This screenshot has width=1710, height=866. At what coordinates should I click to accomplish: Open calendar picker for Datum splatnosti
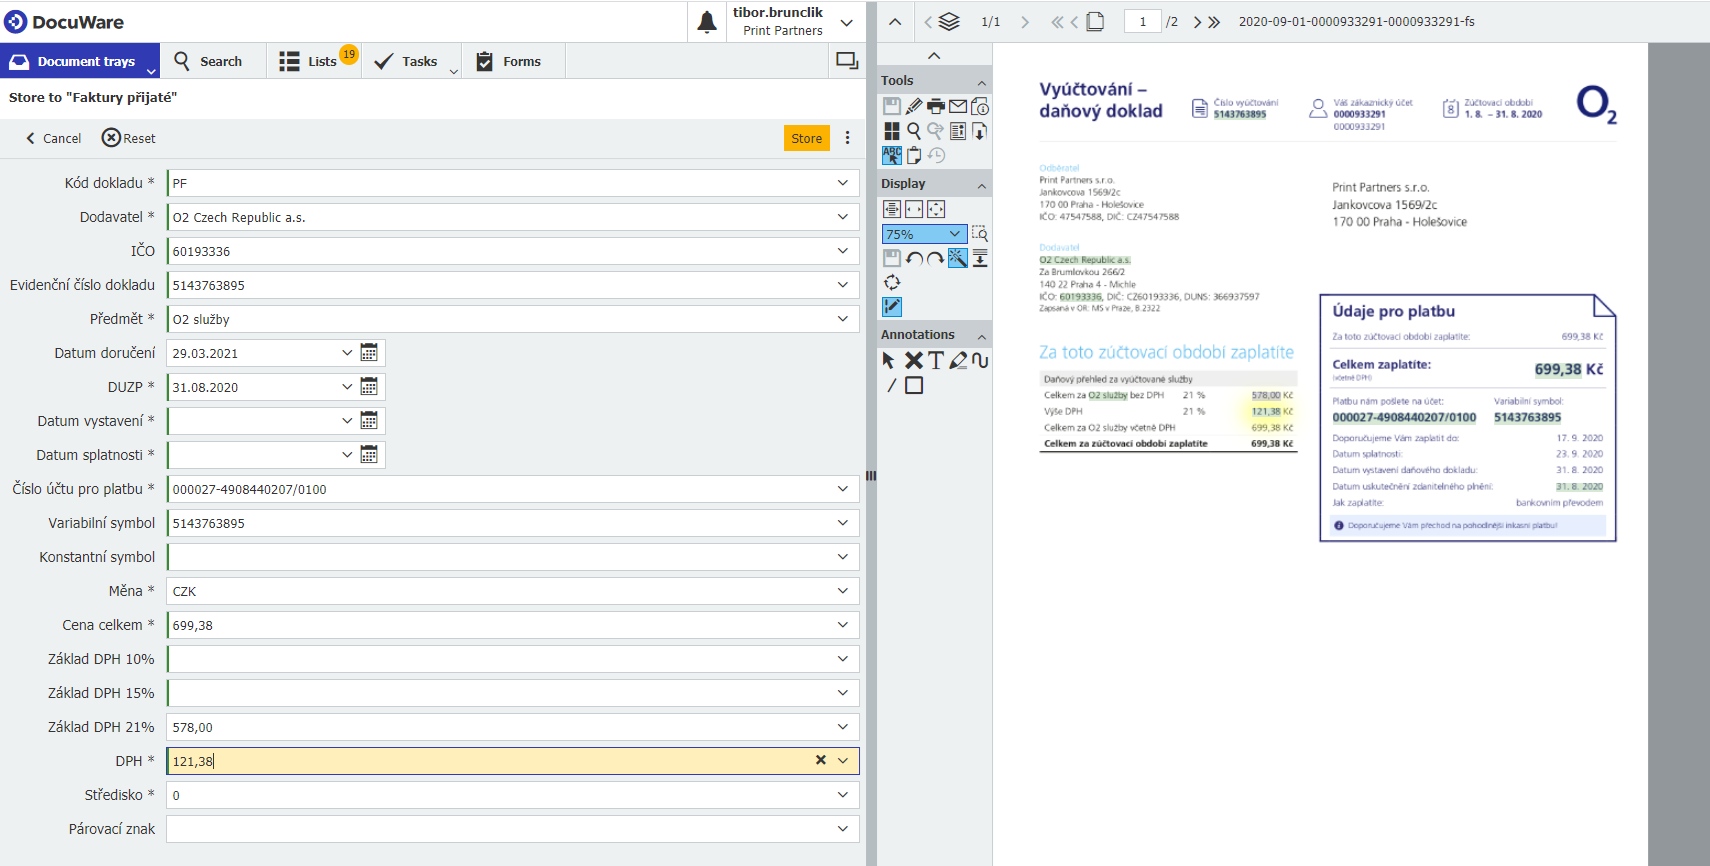pyautogui.click(x=369, y=455)
